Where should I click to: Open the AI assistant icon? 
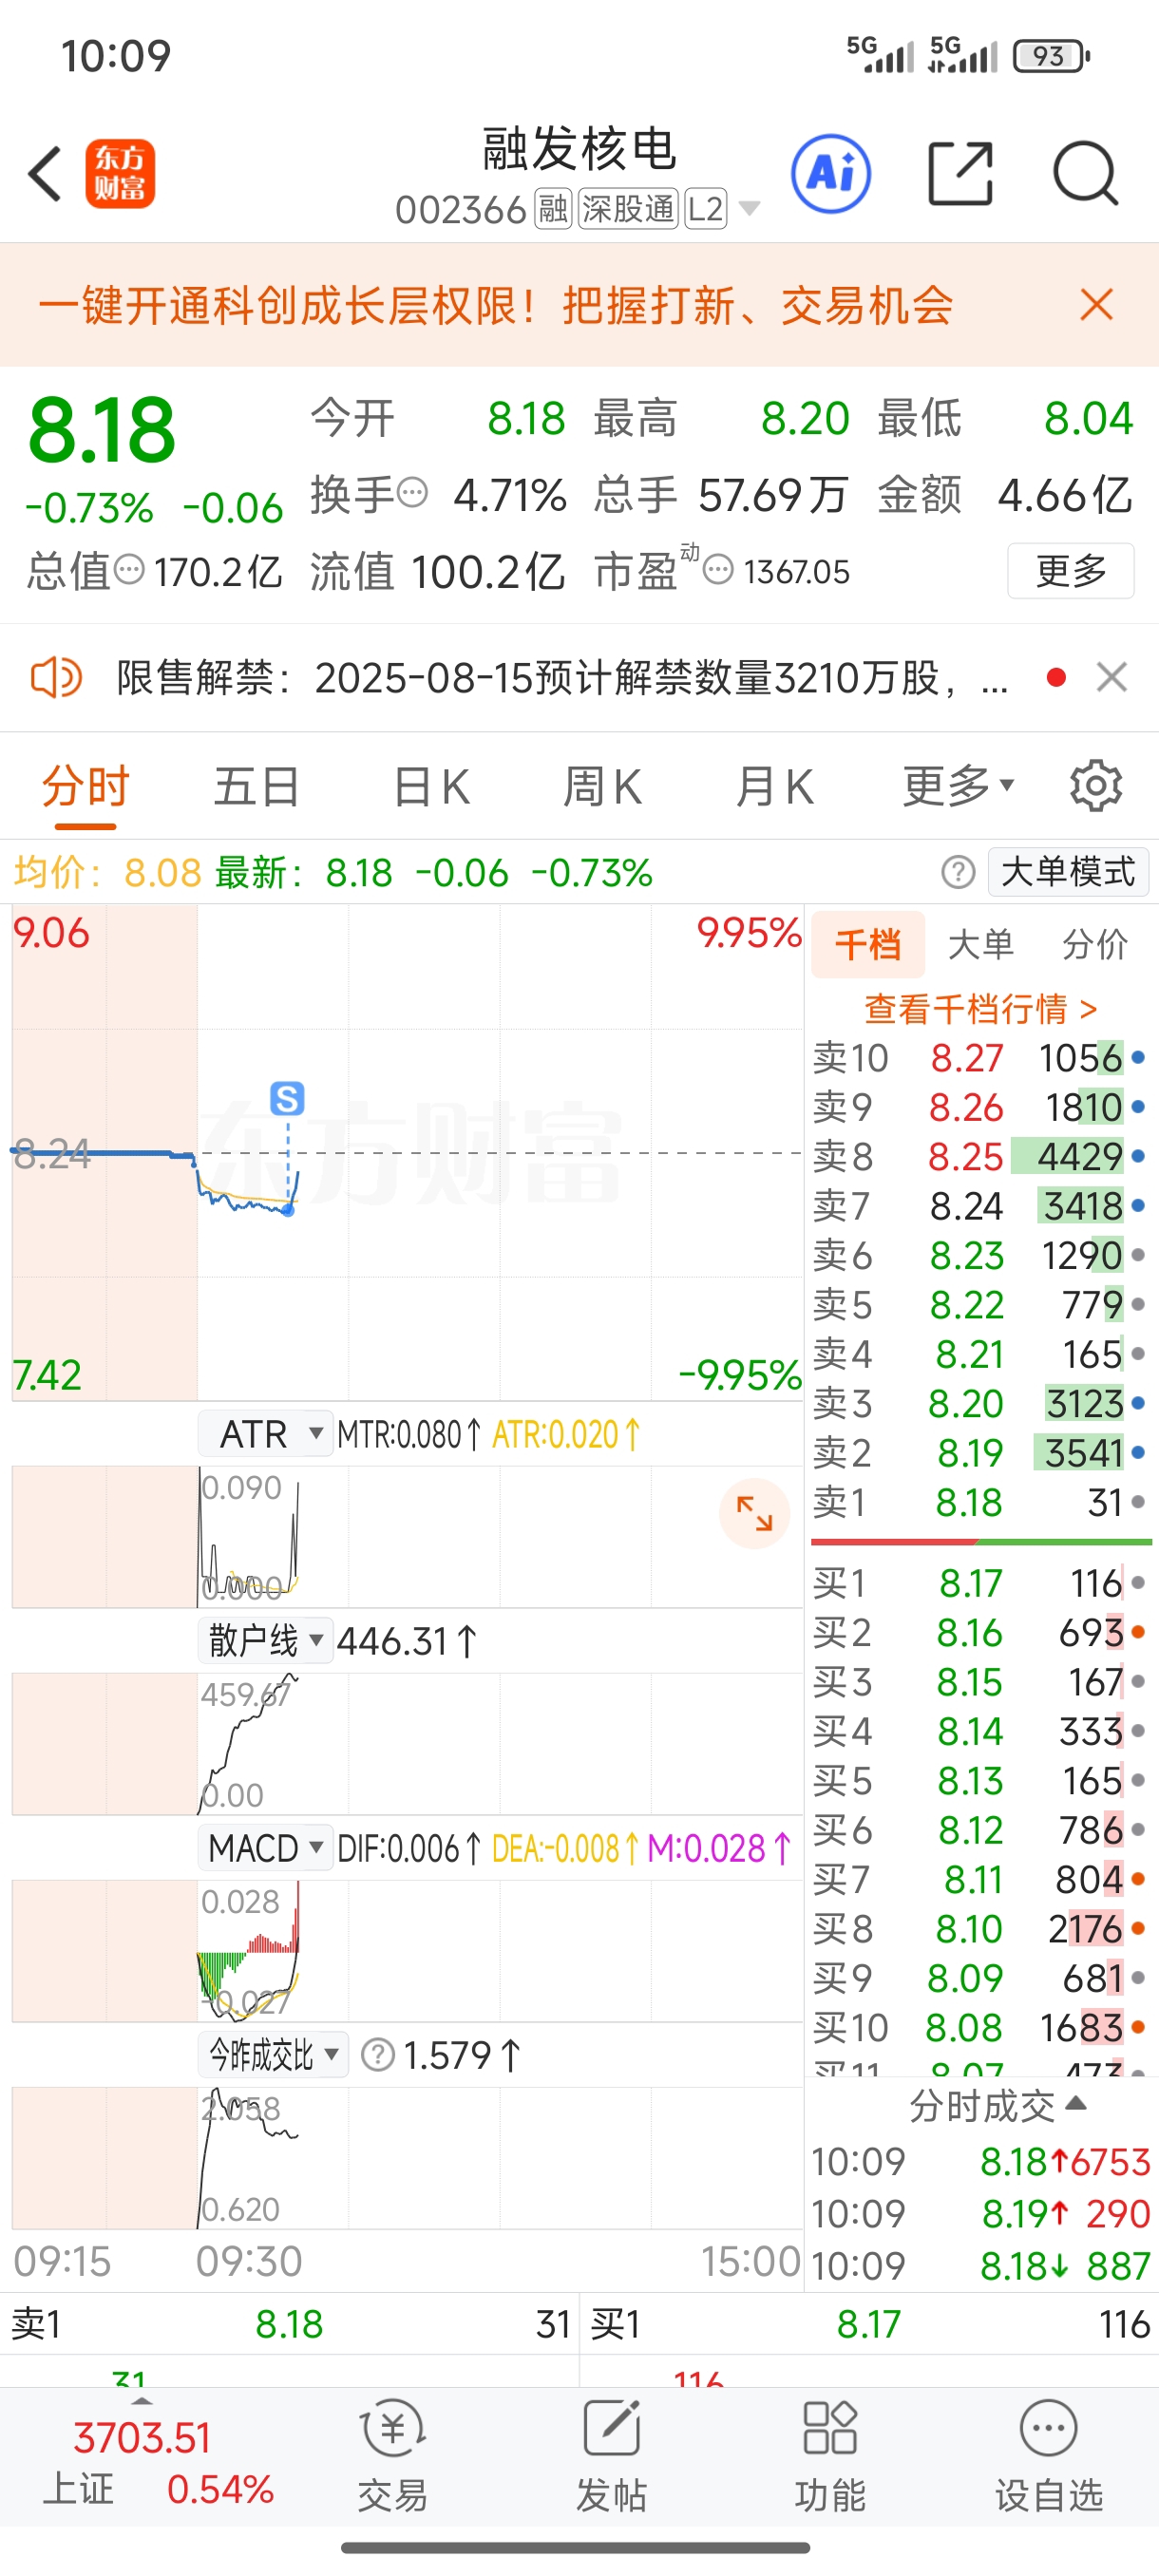point(831,174)
